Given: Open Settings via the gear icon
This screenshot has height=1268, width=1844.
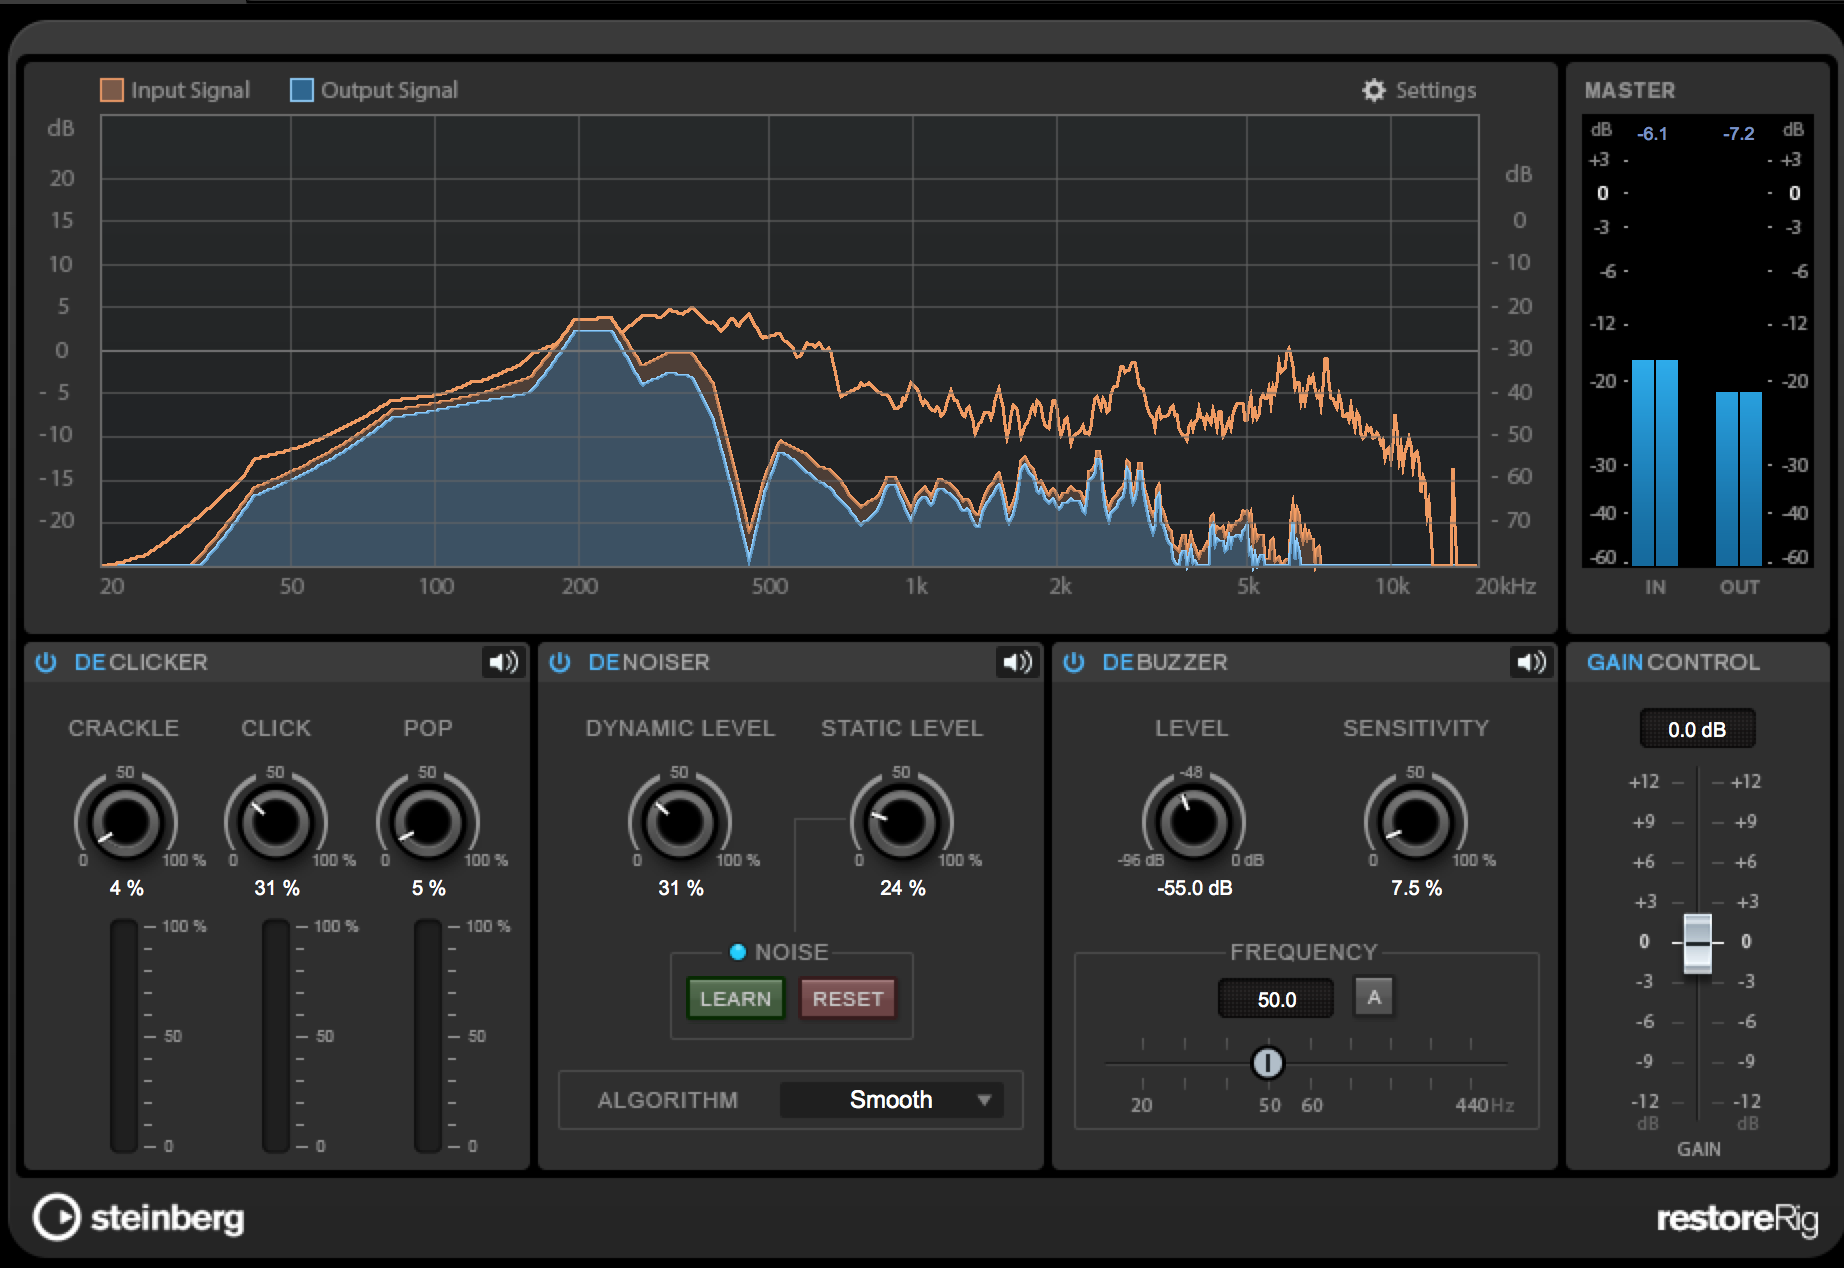Looking at the screenshot, I should (1375, 89).
